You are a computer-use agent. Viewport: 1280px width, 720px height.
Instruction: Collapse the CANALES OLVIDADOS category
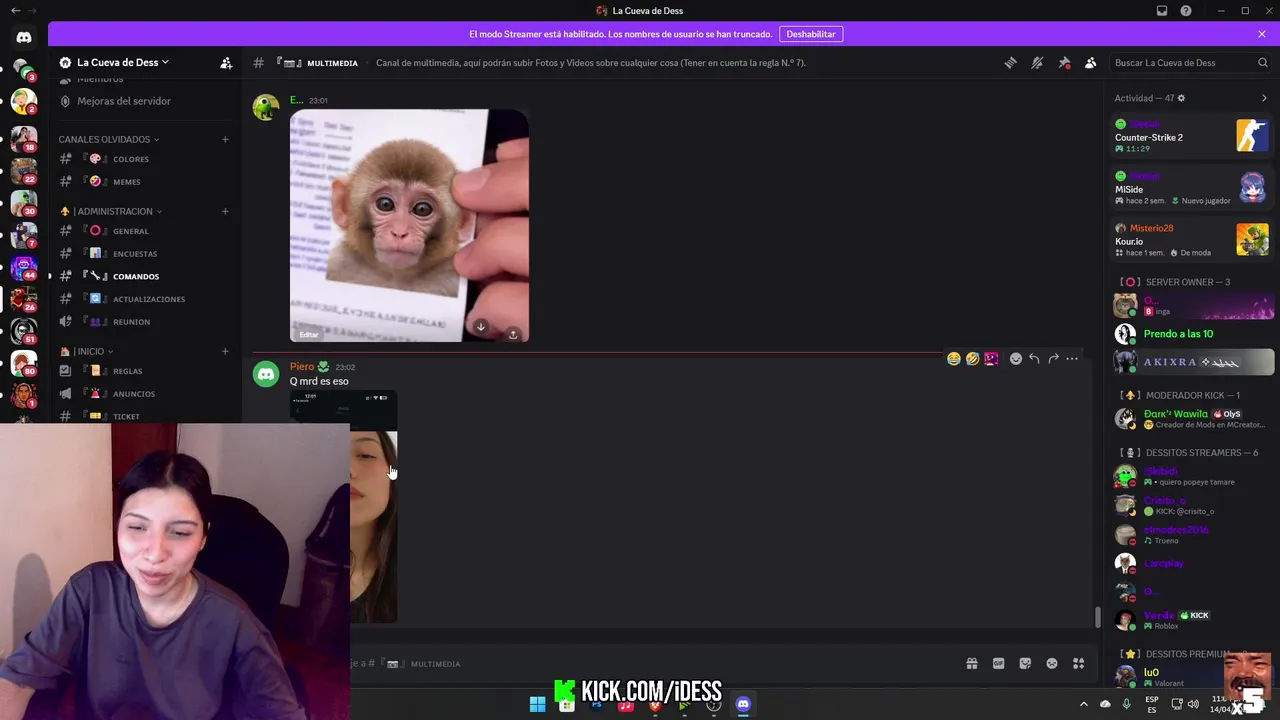[109, 139]
